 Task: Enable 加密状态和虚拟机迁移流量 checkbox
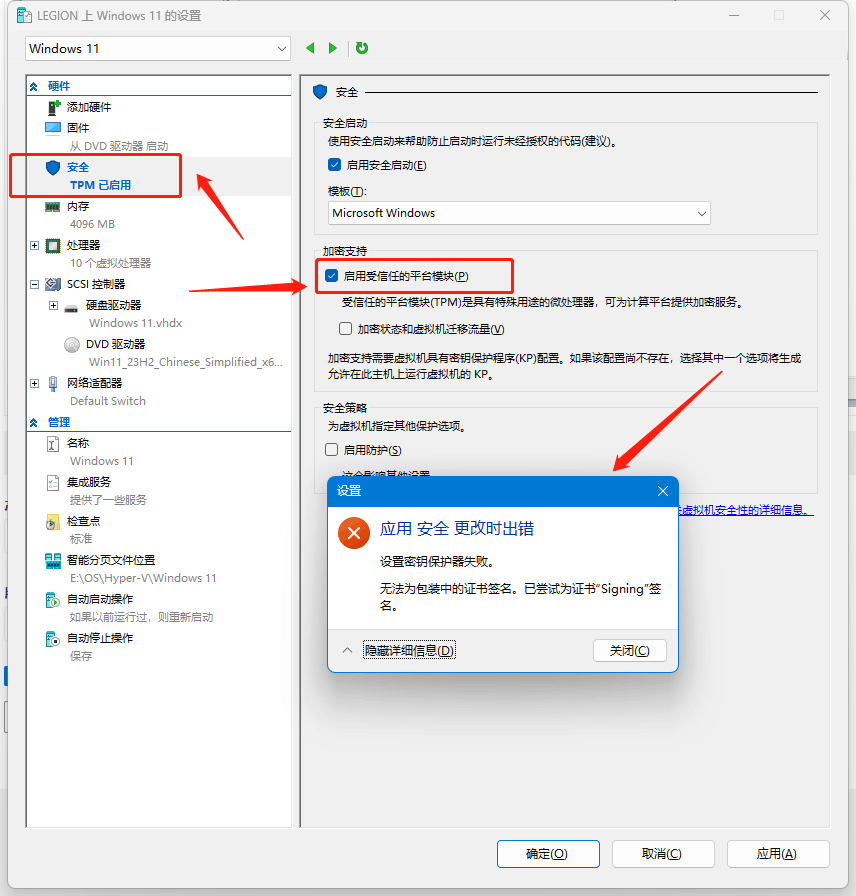(x=345, y=329)
